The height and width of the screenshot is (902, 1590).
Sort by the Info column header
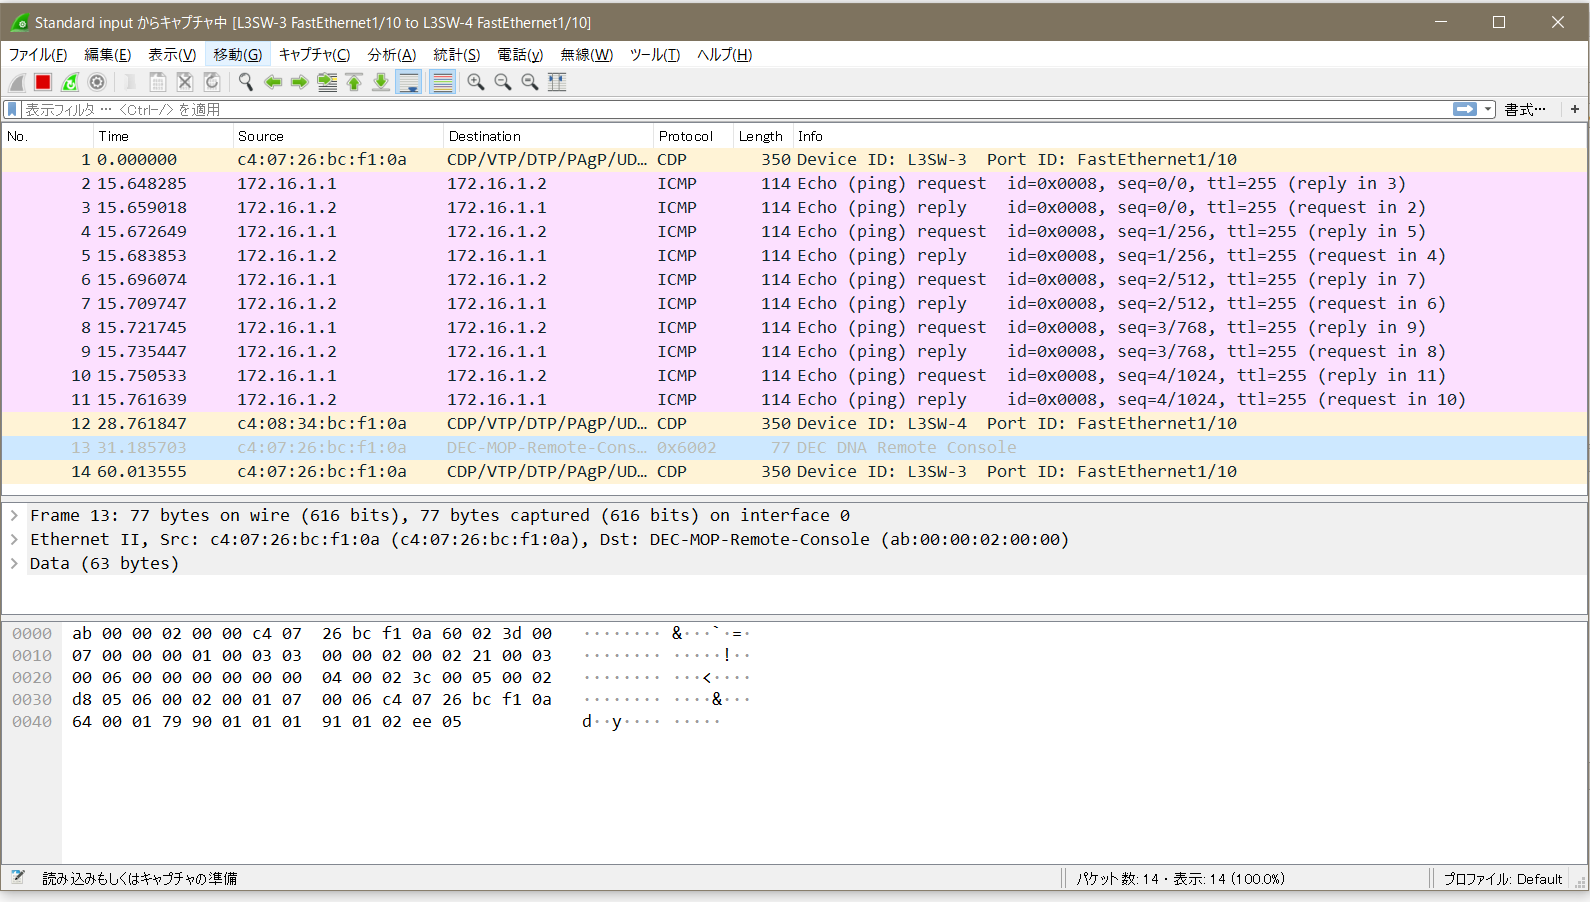1190,136
